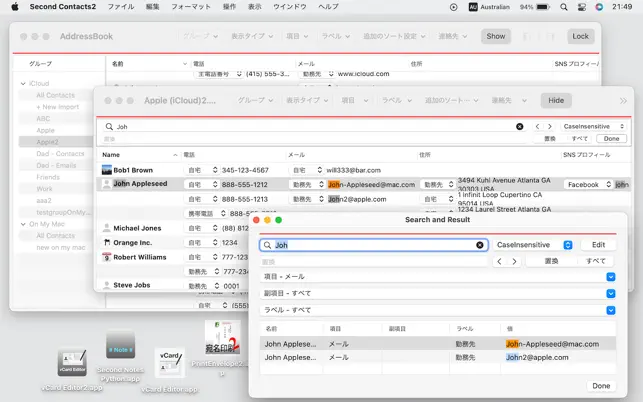643x402 pixels.
Task: Collapse the iCloud group in sidebar
Action: [23, 83]
